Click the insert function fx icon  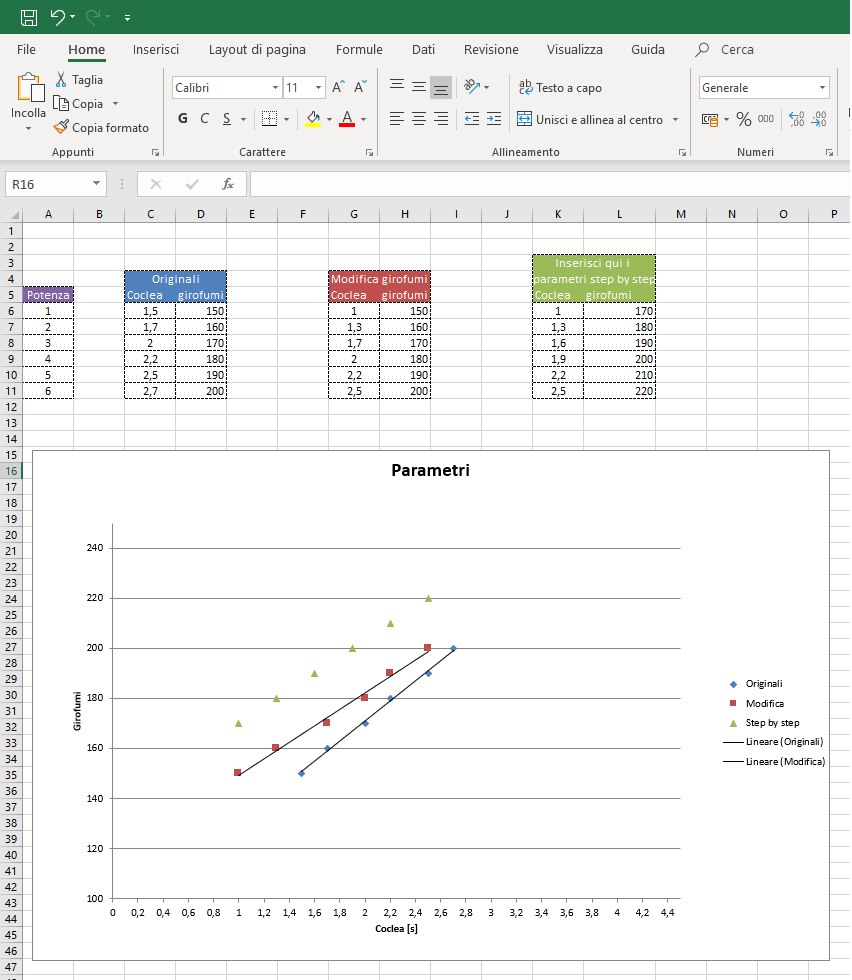(x=228, y=184)
